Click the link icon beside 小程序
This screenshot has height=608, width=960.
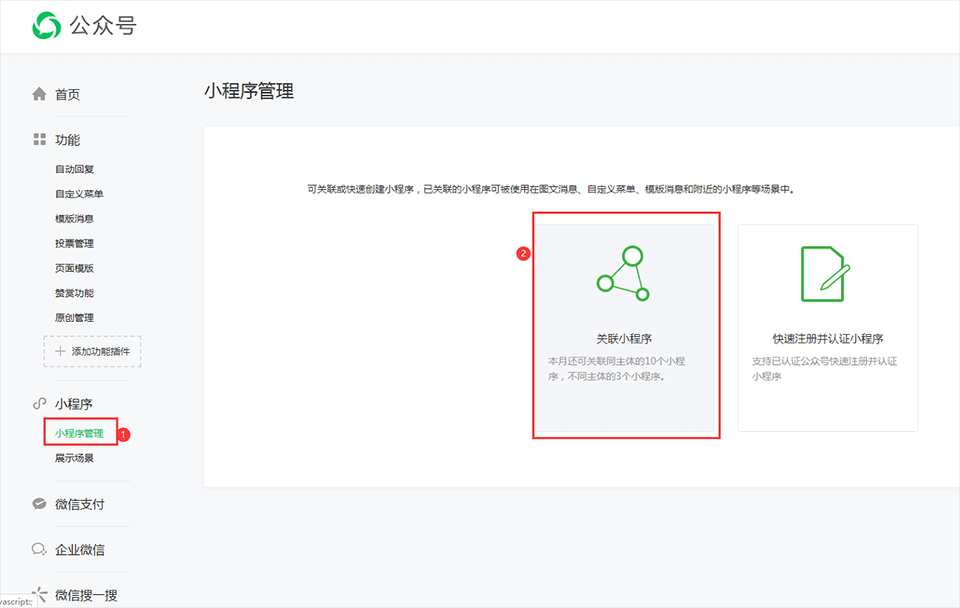coord(39,403)
